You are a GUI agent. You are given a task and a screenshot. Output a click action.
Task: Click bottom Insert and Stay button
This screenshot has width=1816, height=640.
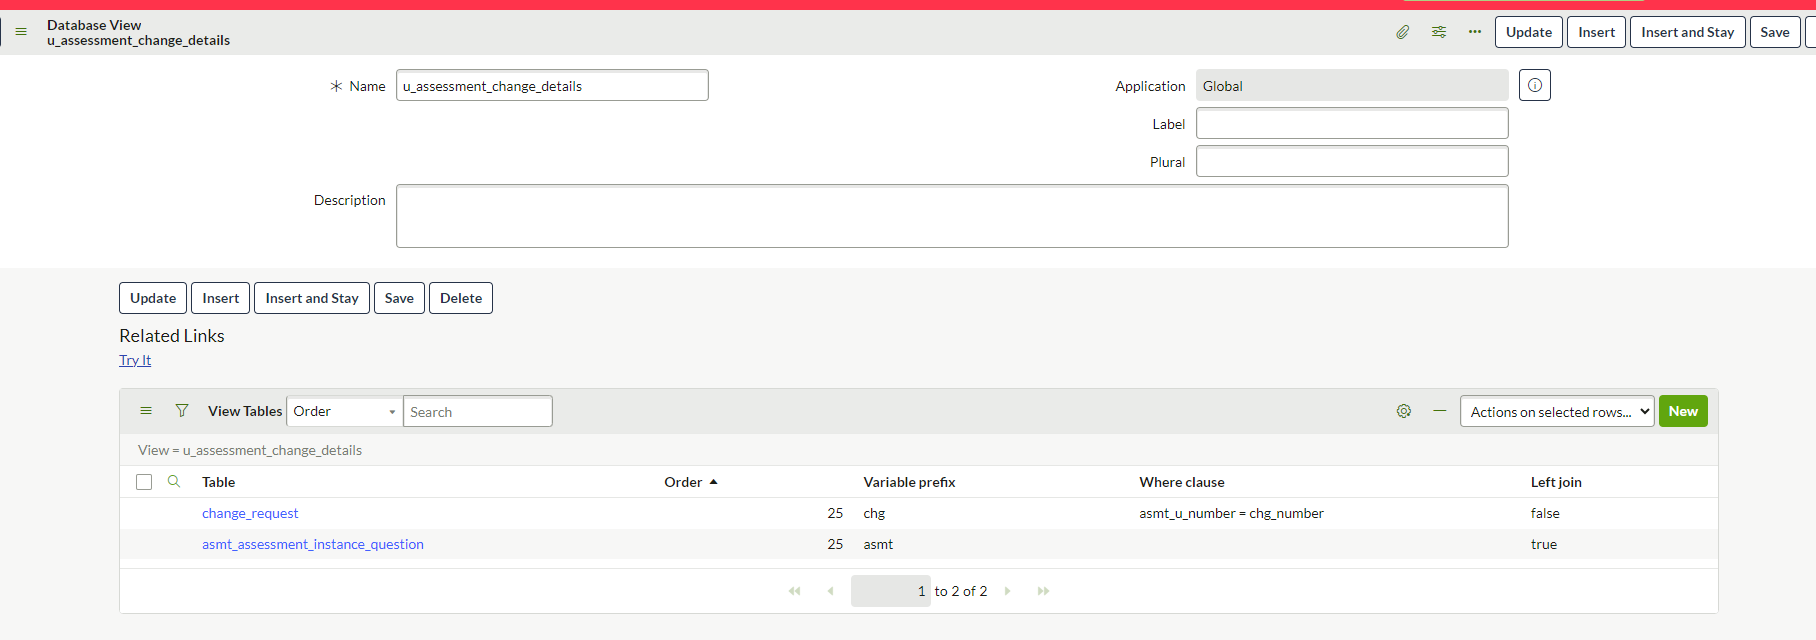coord(312,298)
